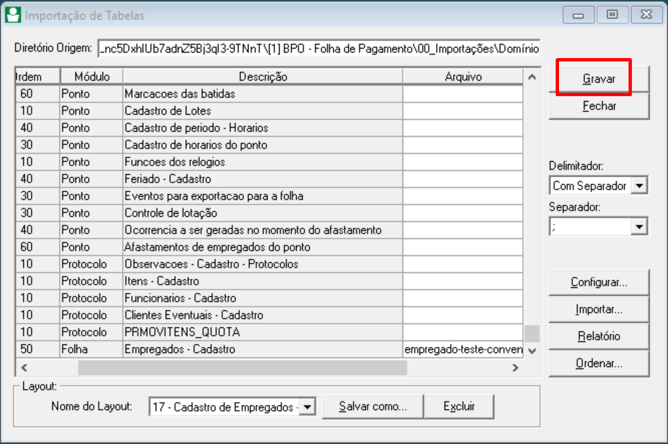The image size is (668, 444).
Task: Click the Importar button
Action: coord(598,310)
